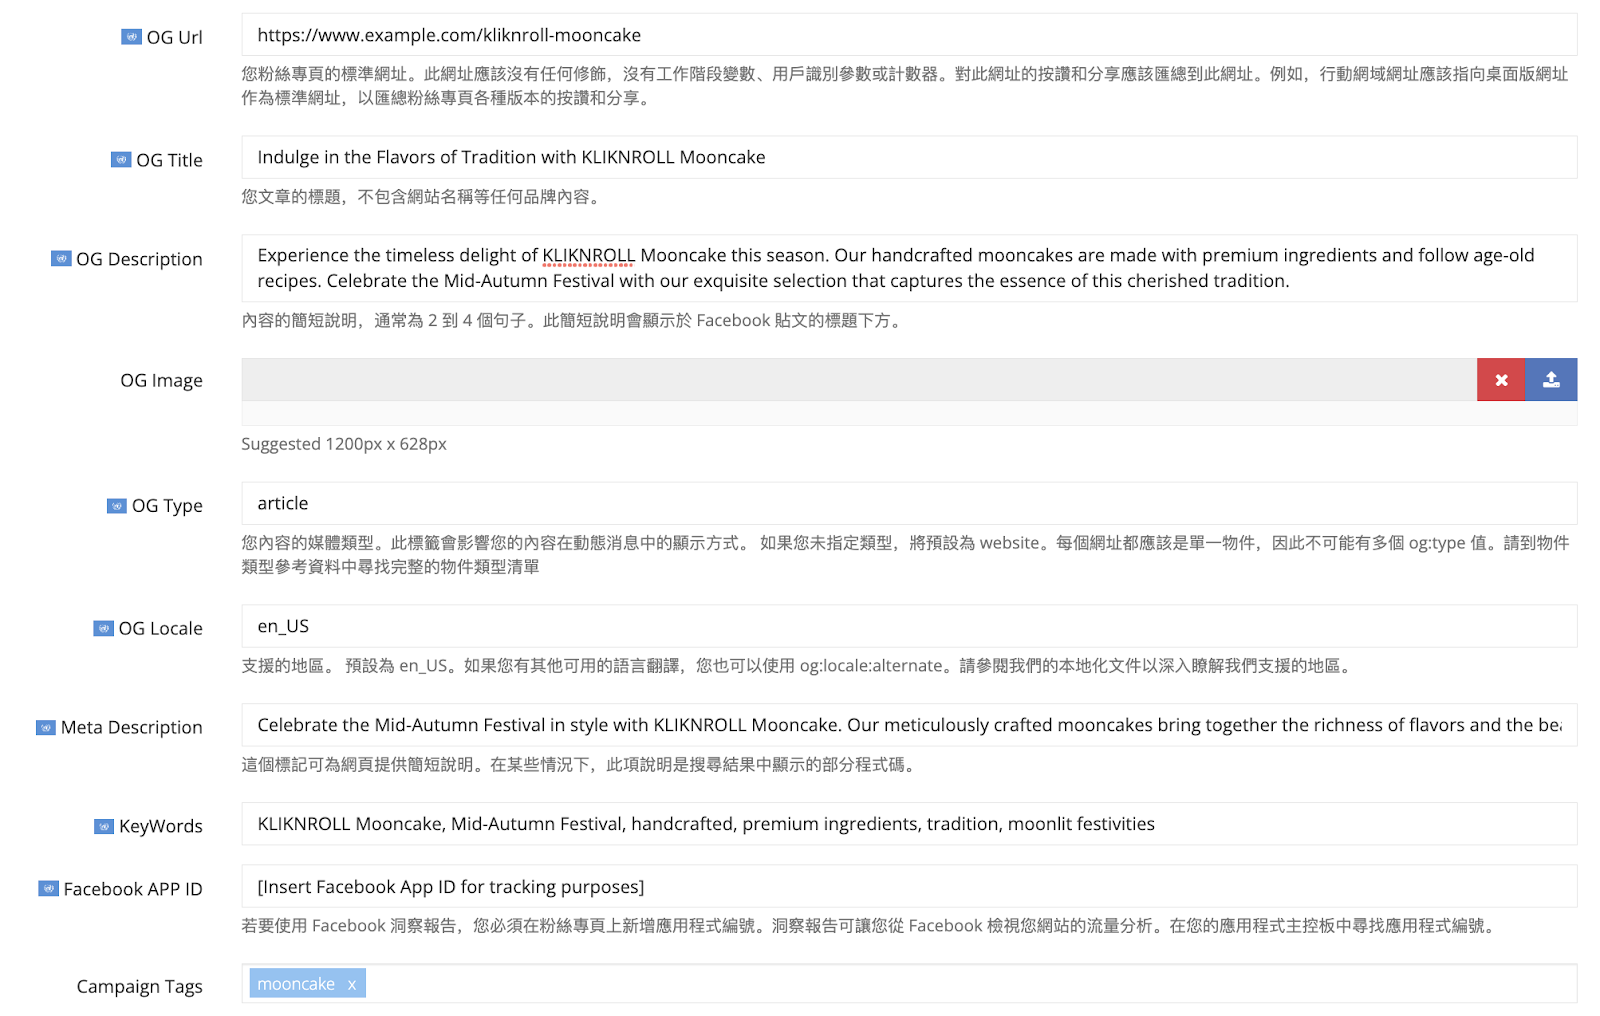The width and height of the screenshot is (1600, 1016).
Task: Click the globe icon beside OG Locale
Action: (x=103, y=628)
